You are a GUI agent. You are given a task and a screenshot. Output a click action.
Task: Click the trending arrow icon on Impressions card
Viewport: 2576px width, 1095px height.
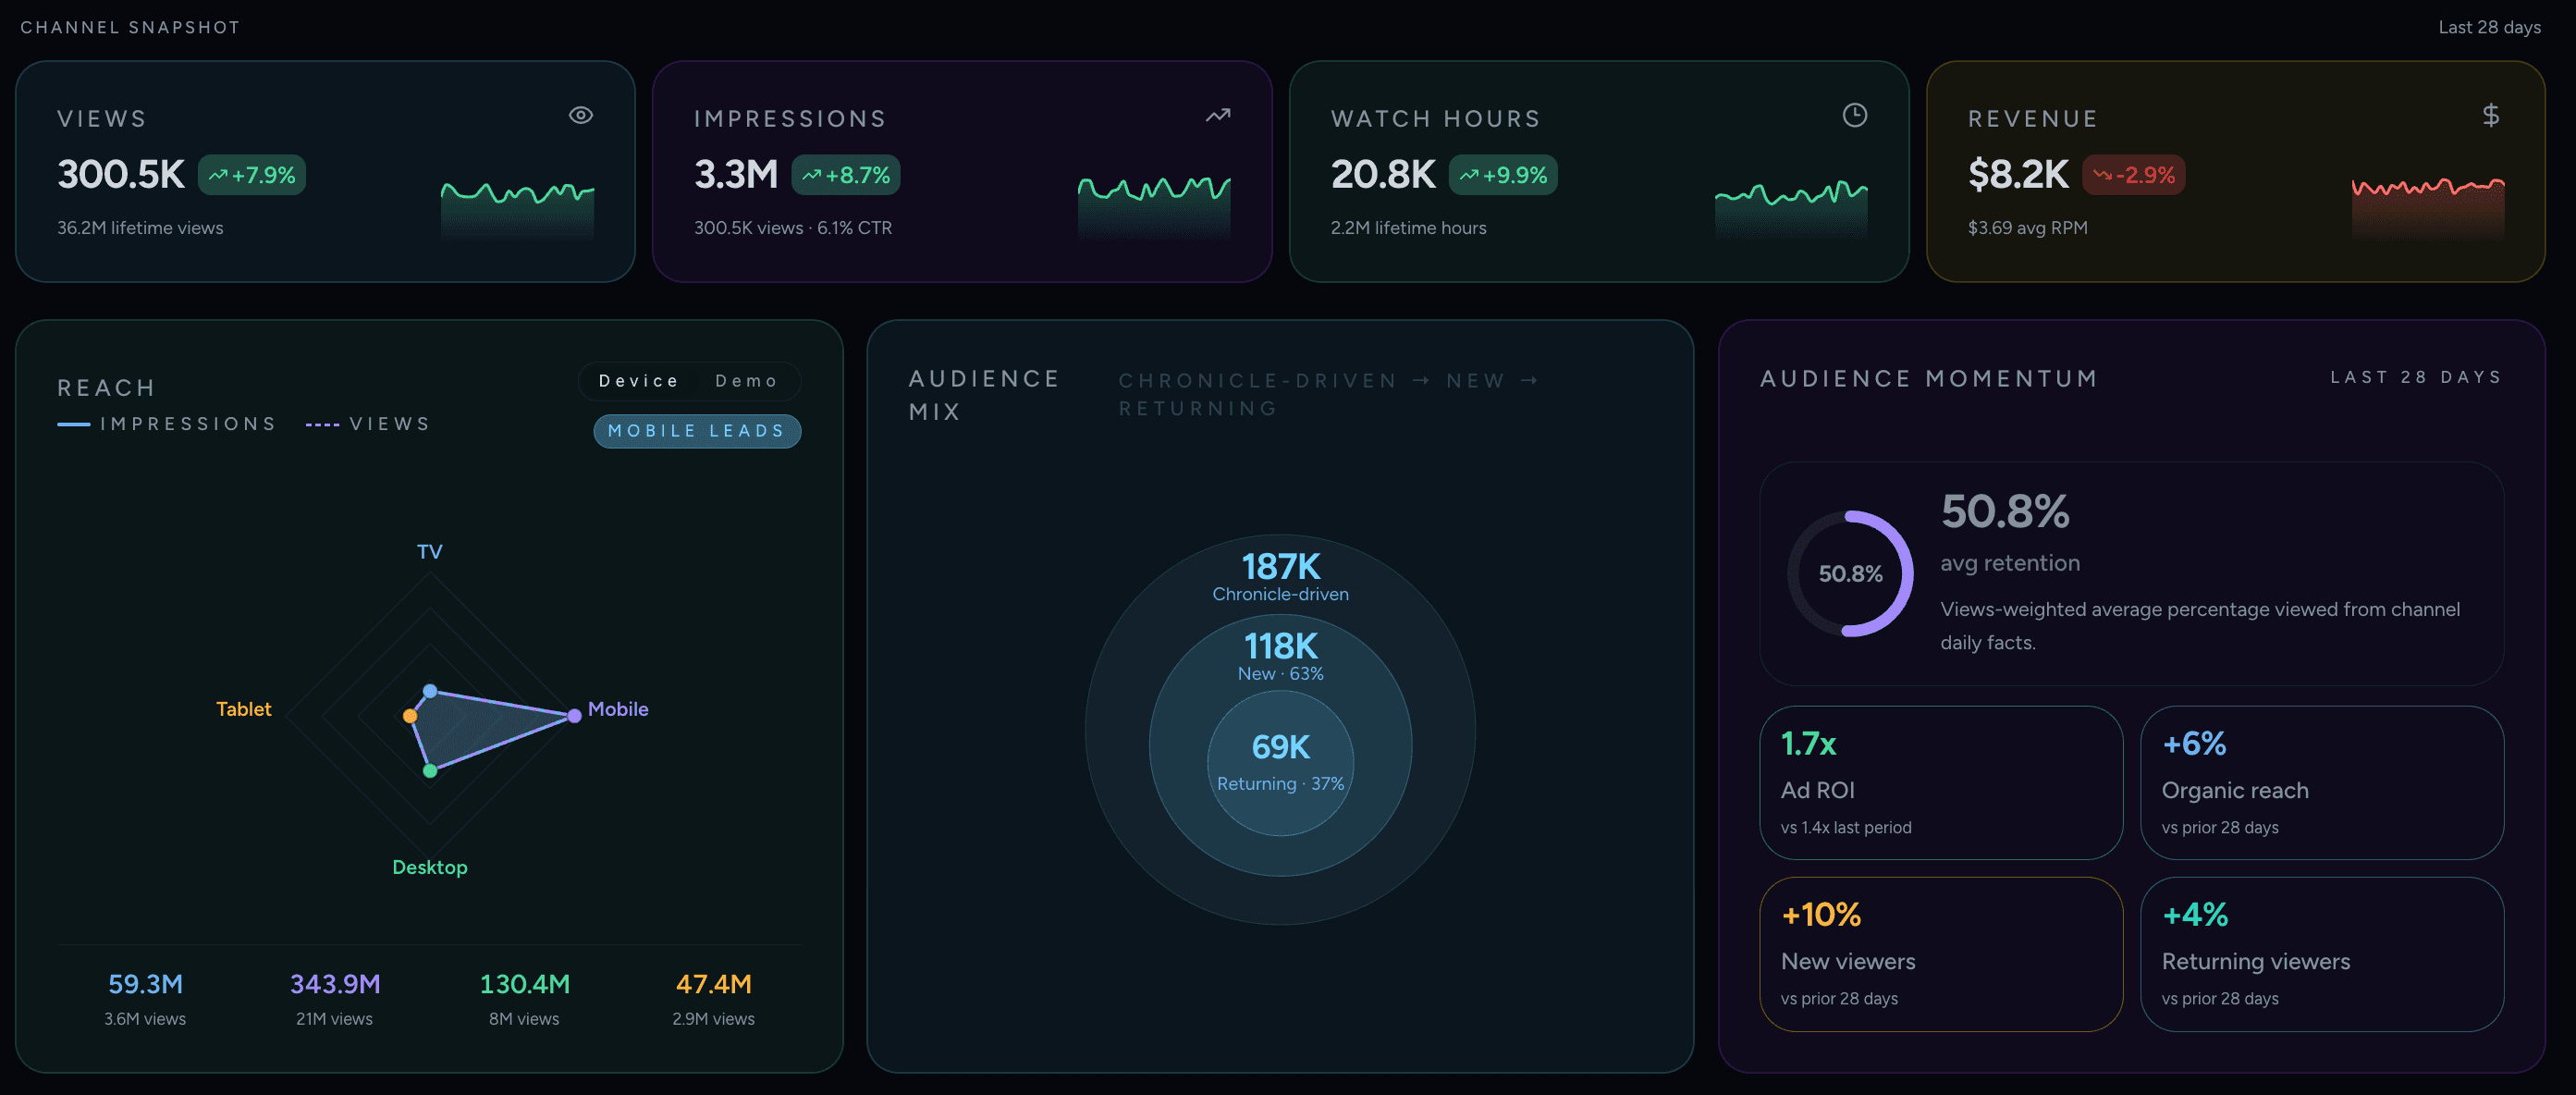tap(1217, 115)
